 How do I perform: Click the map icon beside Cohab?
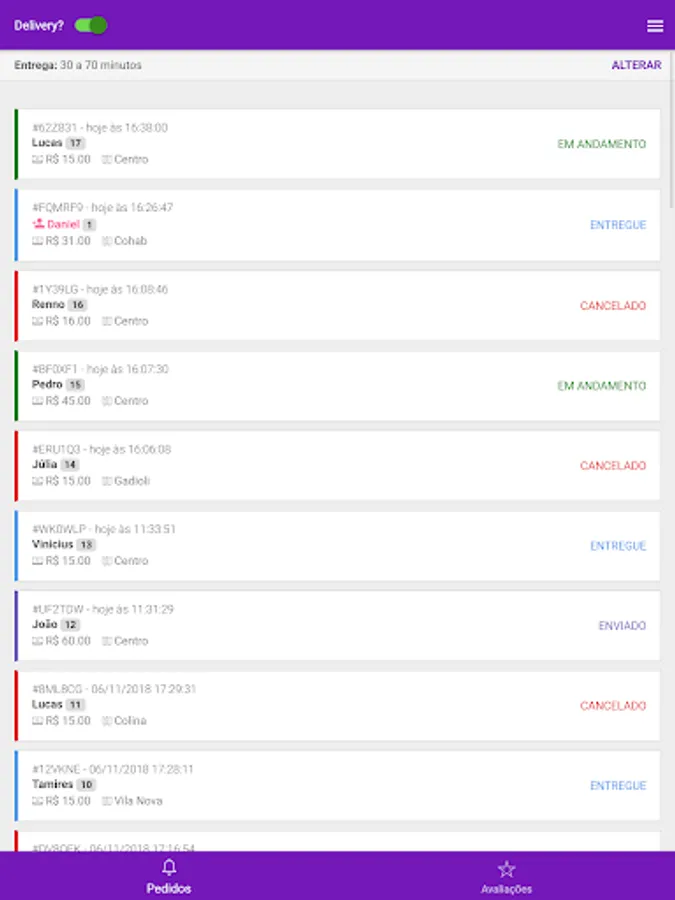tap(106, 241)
